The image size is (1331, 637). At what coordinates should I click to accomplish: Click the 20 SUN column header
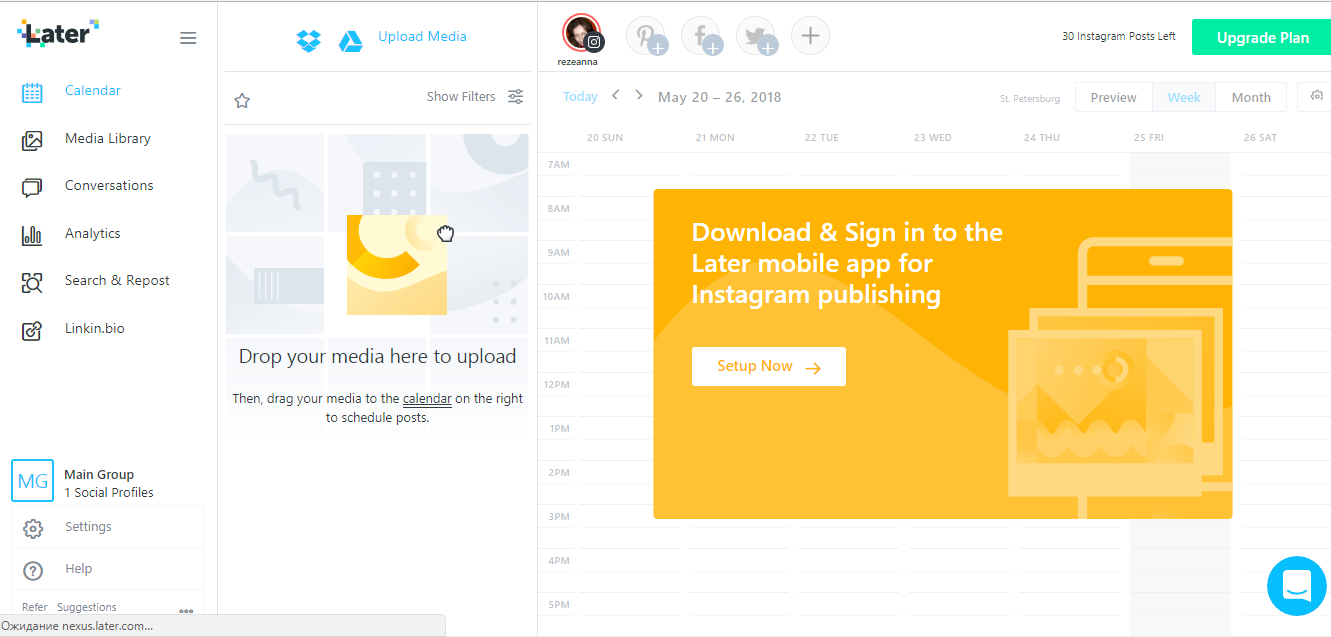point(605,138)
